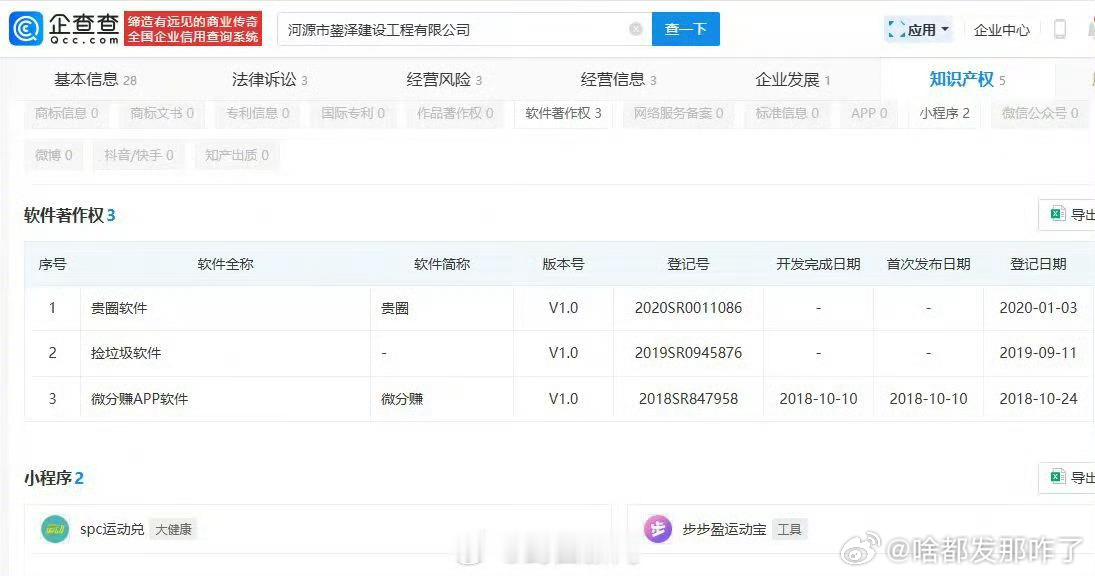Viewport: 1095px width, 576px height.
Task: Clear the search box with the X icon
Action: [x=635, y=29]
